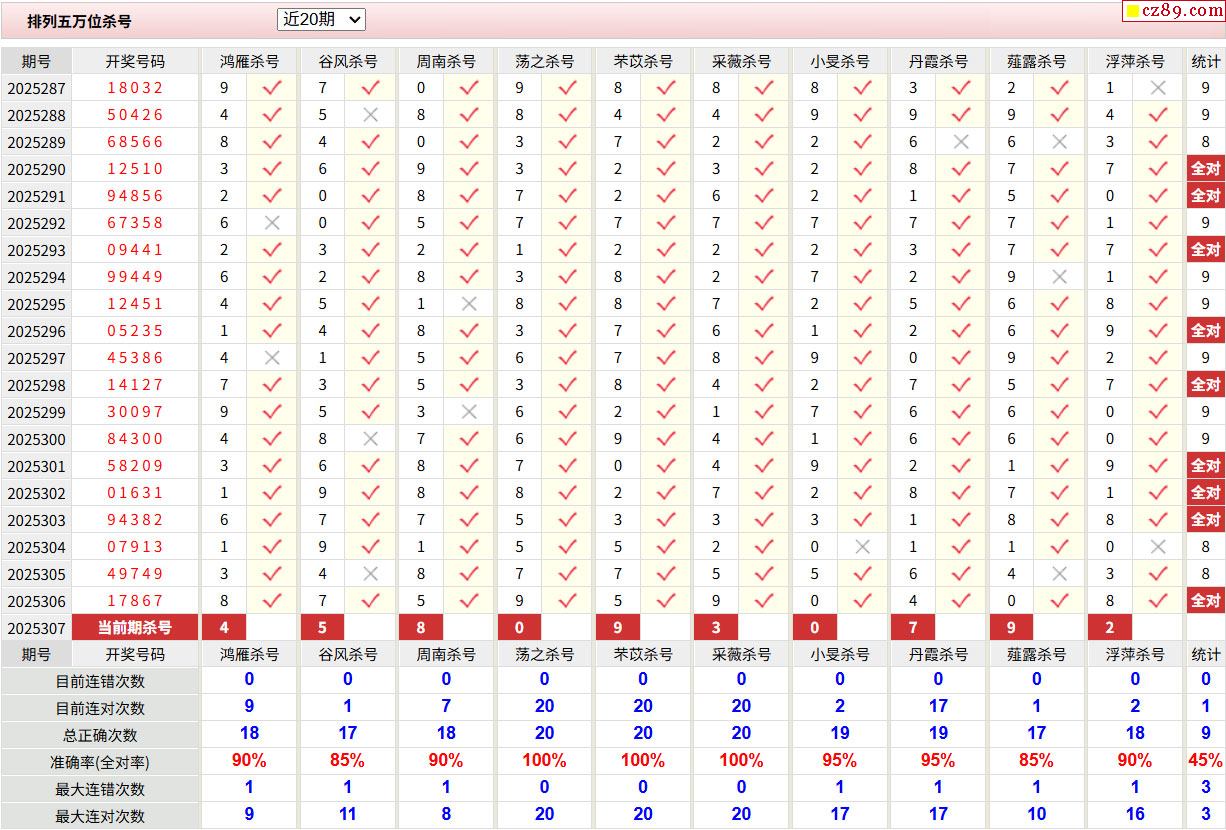The width and height of the screenshot is (1226, 830).
Task: Click the 准确率(全对率) row label
Action: pos(100,762)
